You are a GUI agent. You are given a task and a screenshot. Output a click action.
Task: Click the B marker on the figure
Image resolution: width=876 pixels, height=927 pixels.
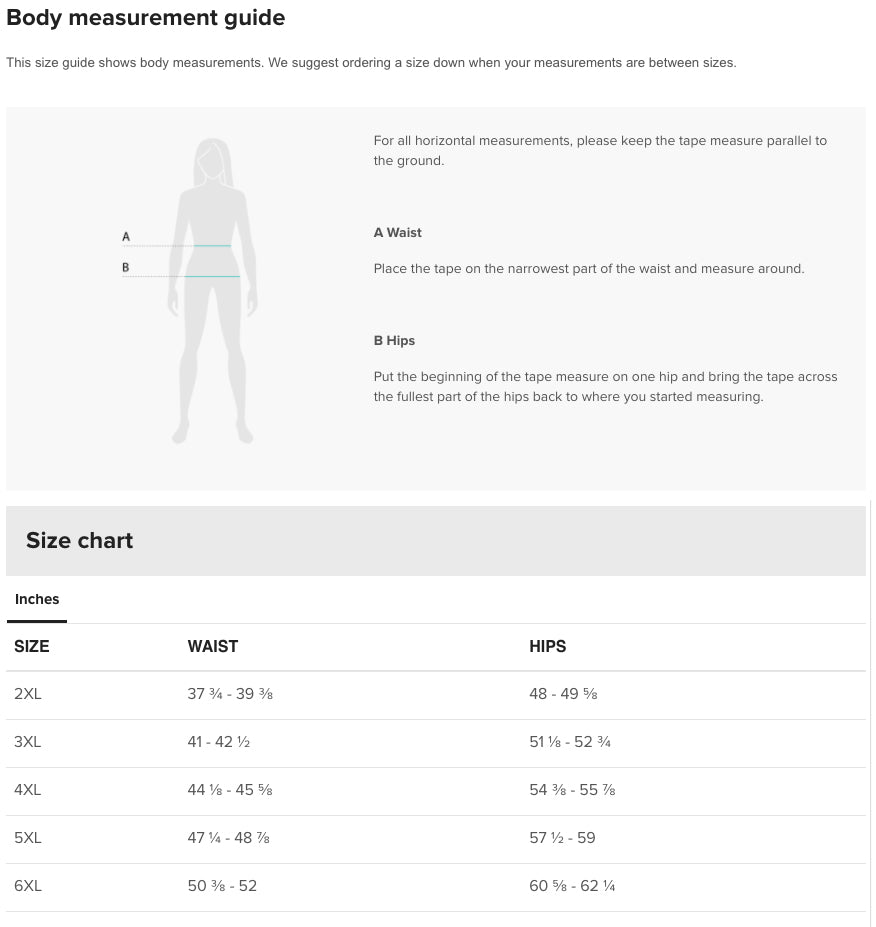126,268
